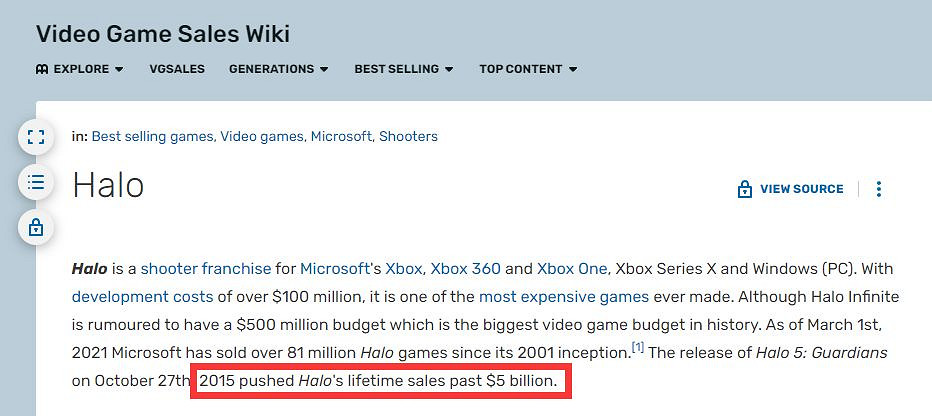Click the padlock icon in left sidebar

point(36,227)
